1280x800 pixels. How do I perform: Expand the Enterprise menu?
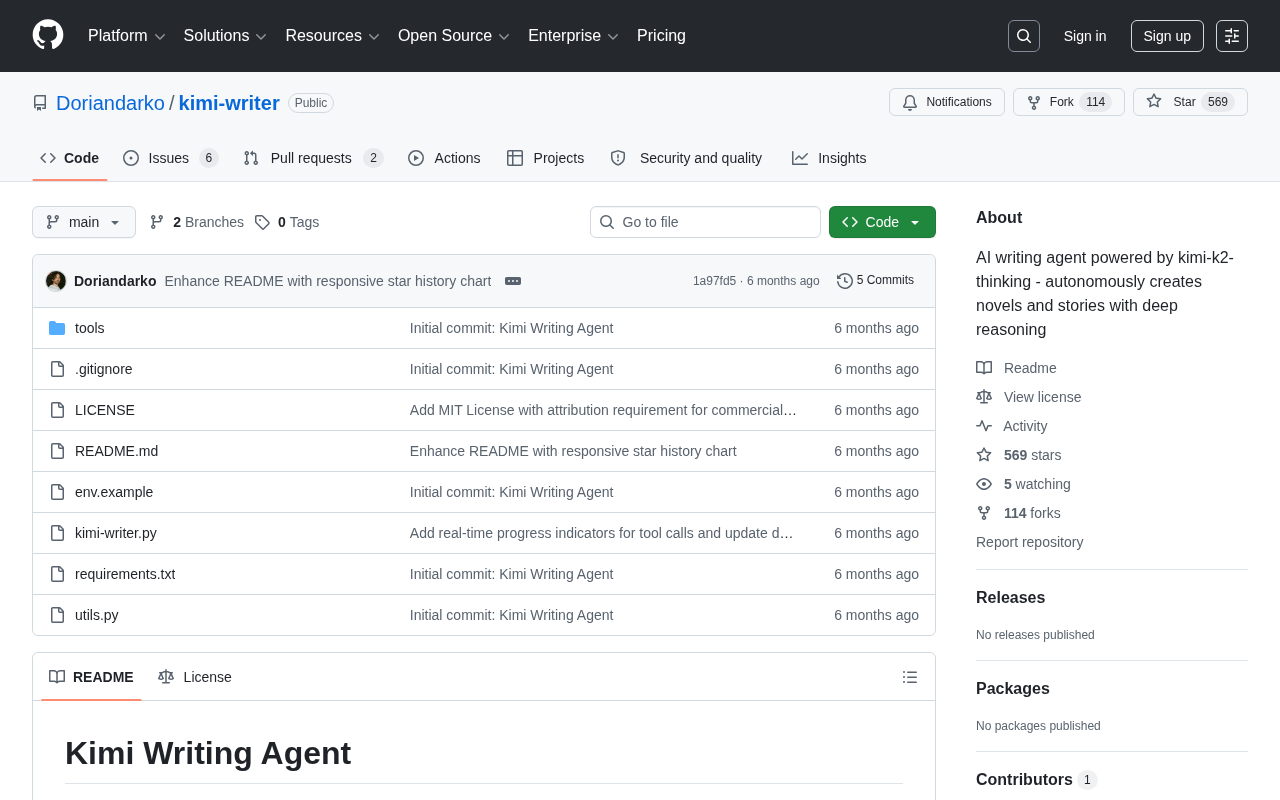pyautogui.click(x=573, y=36)
